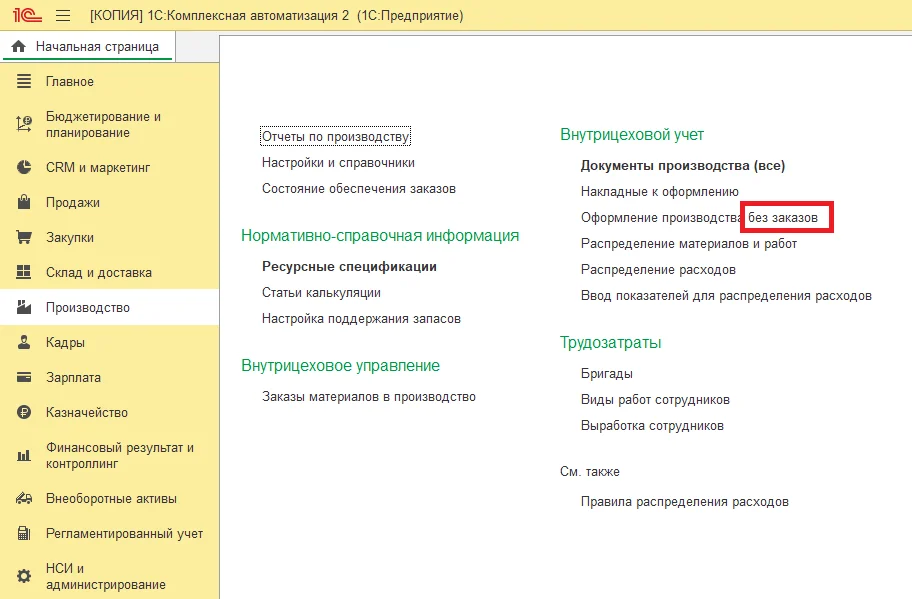Screen dimensions: 912x599
Task: Open the Казначейство section
Action: (109, 412)
